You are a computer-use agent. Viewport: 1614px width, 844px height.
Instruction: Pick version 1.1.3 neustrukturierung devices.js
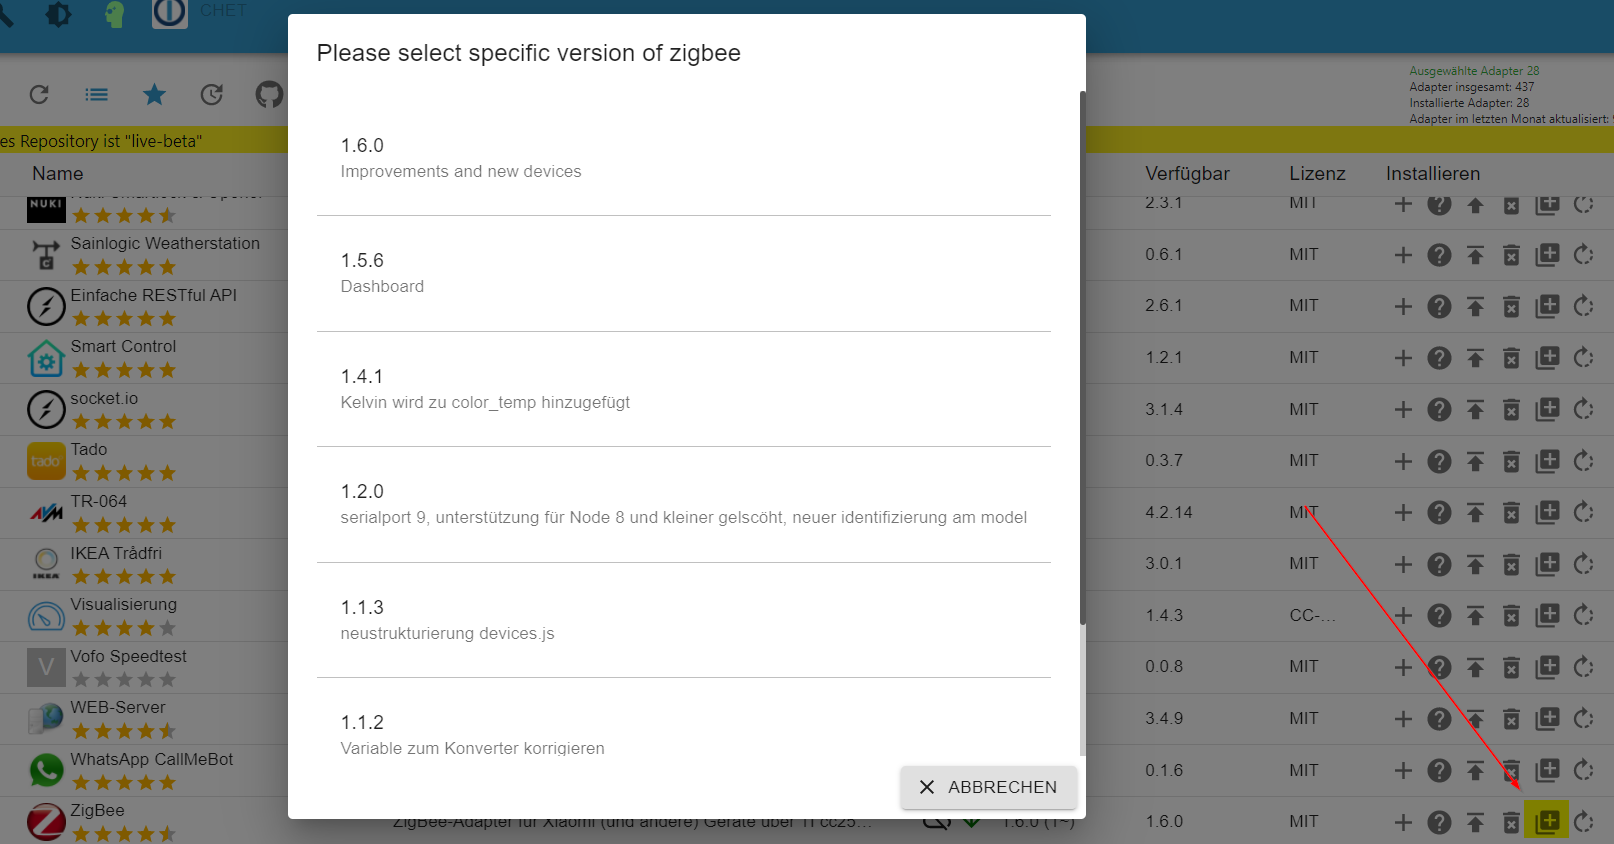pyautogui.click(x=684, y=620)
